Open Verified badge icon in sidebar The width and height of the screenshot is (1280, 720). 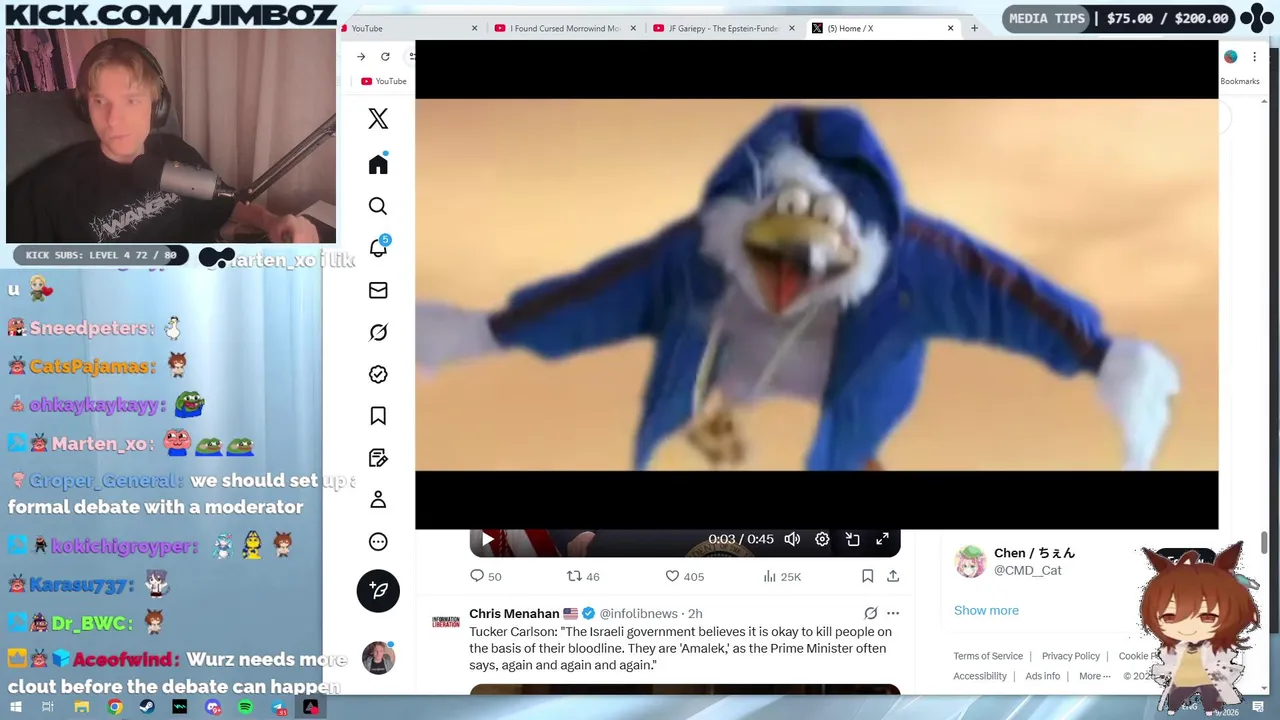coord(378,374)
